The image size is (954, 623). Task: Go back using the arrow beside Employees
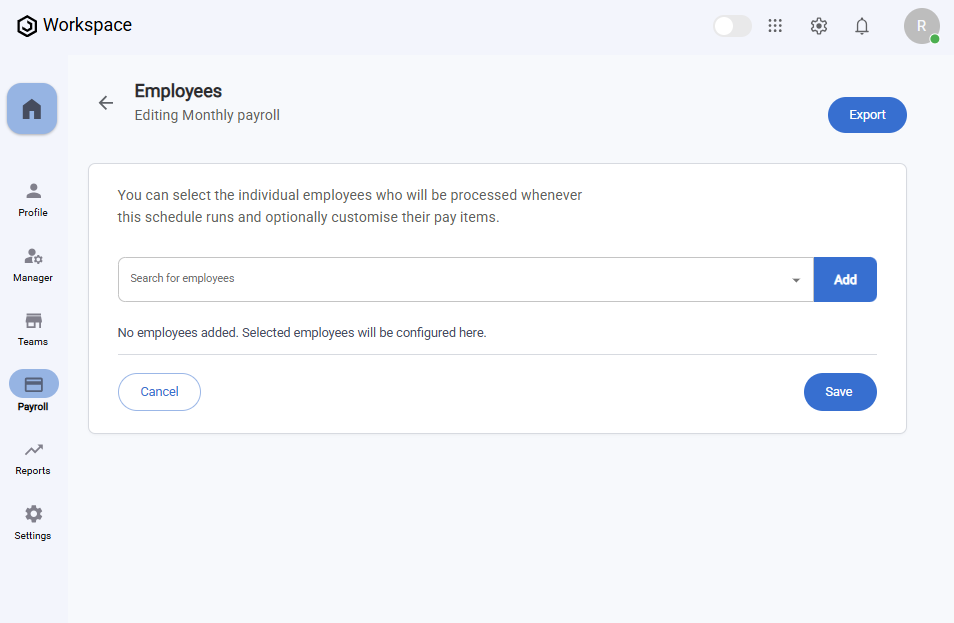click(x=106, y=103)
